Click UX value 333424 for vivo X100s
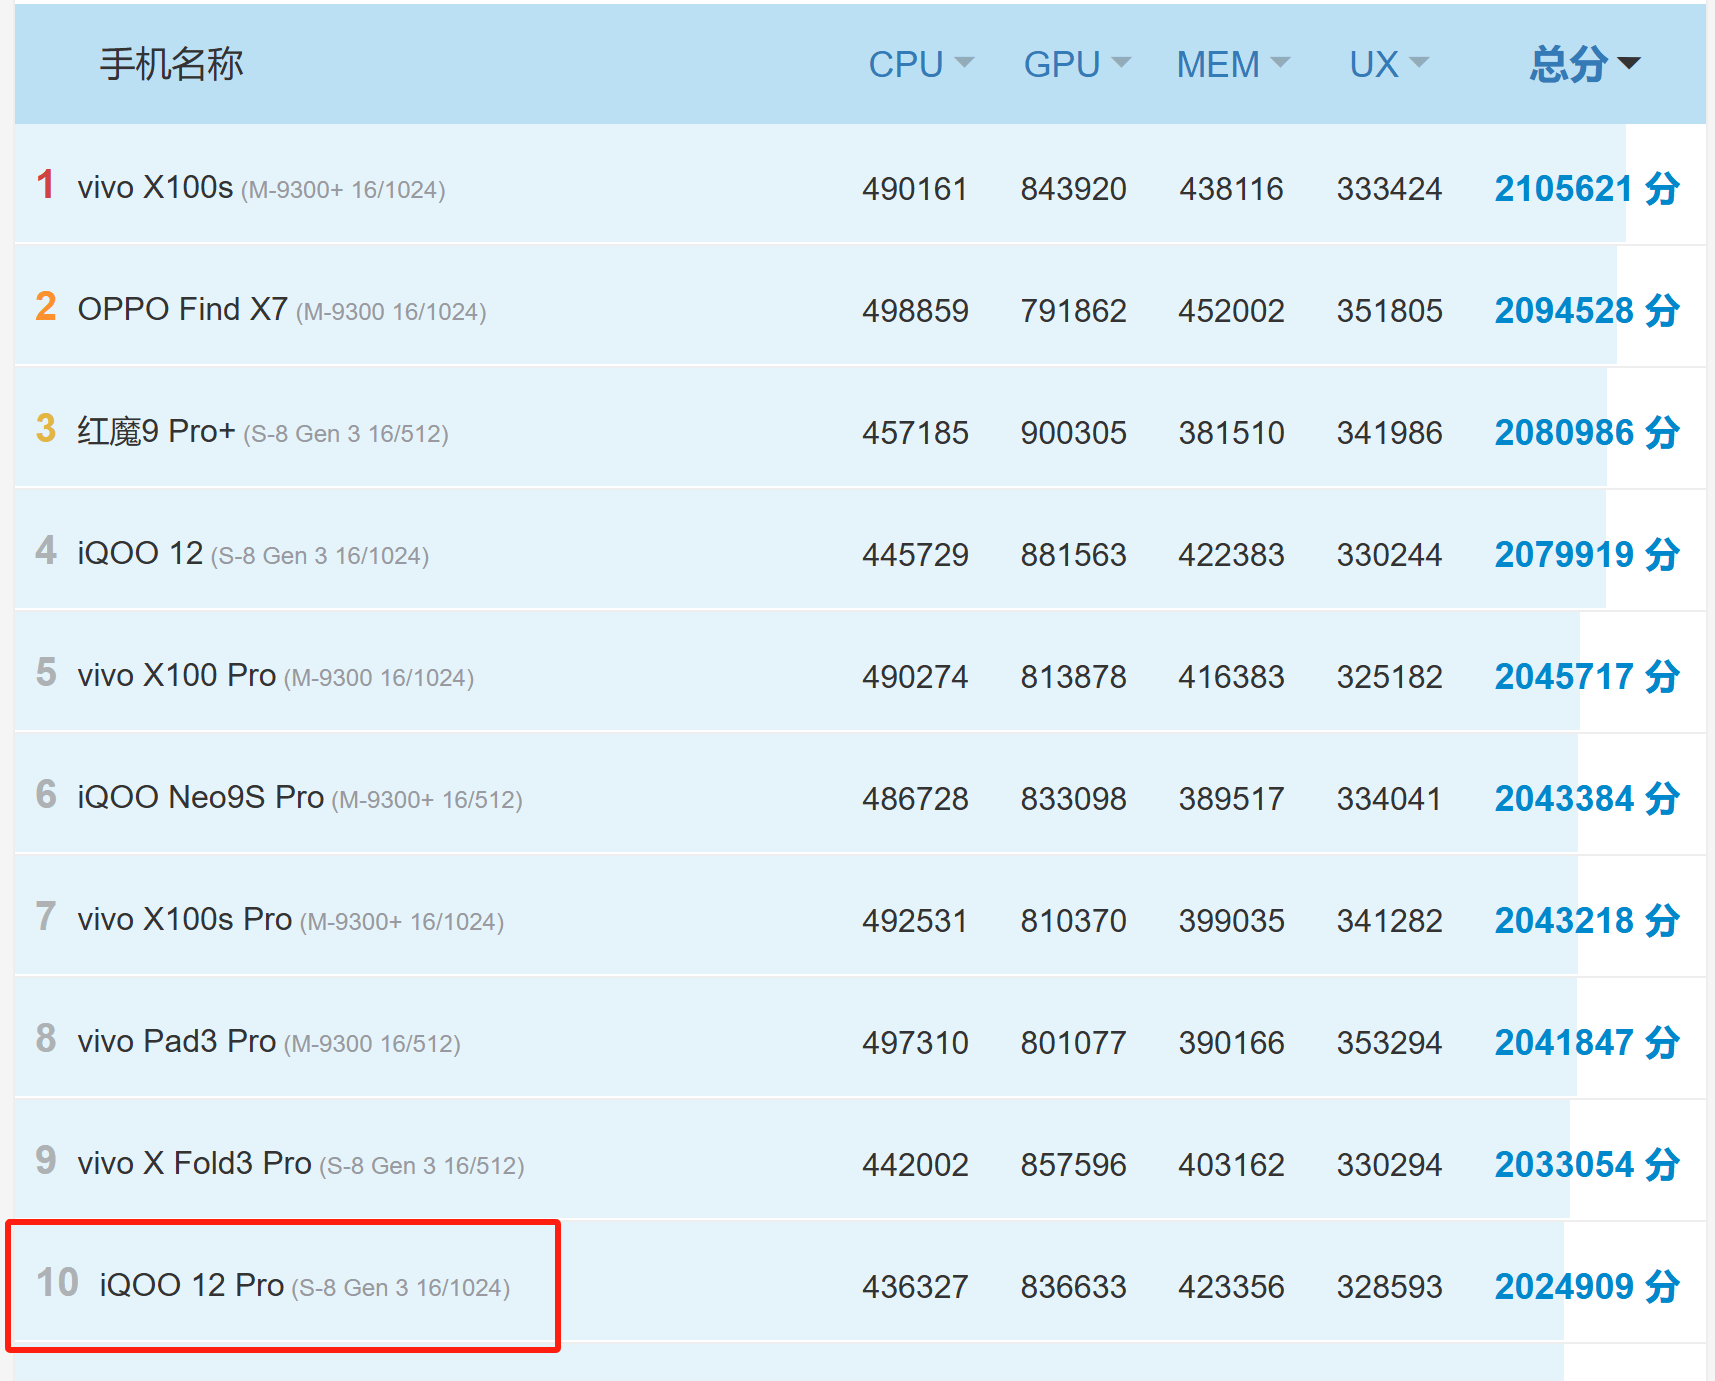This screenshot has height=1381, width=1715. pyautogui.click(x=1389, y=189)
